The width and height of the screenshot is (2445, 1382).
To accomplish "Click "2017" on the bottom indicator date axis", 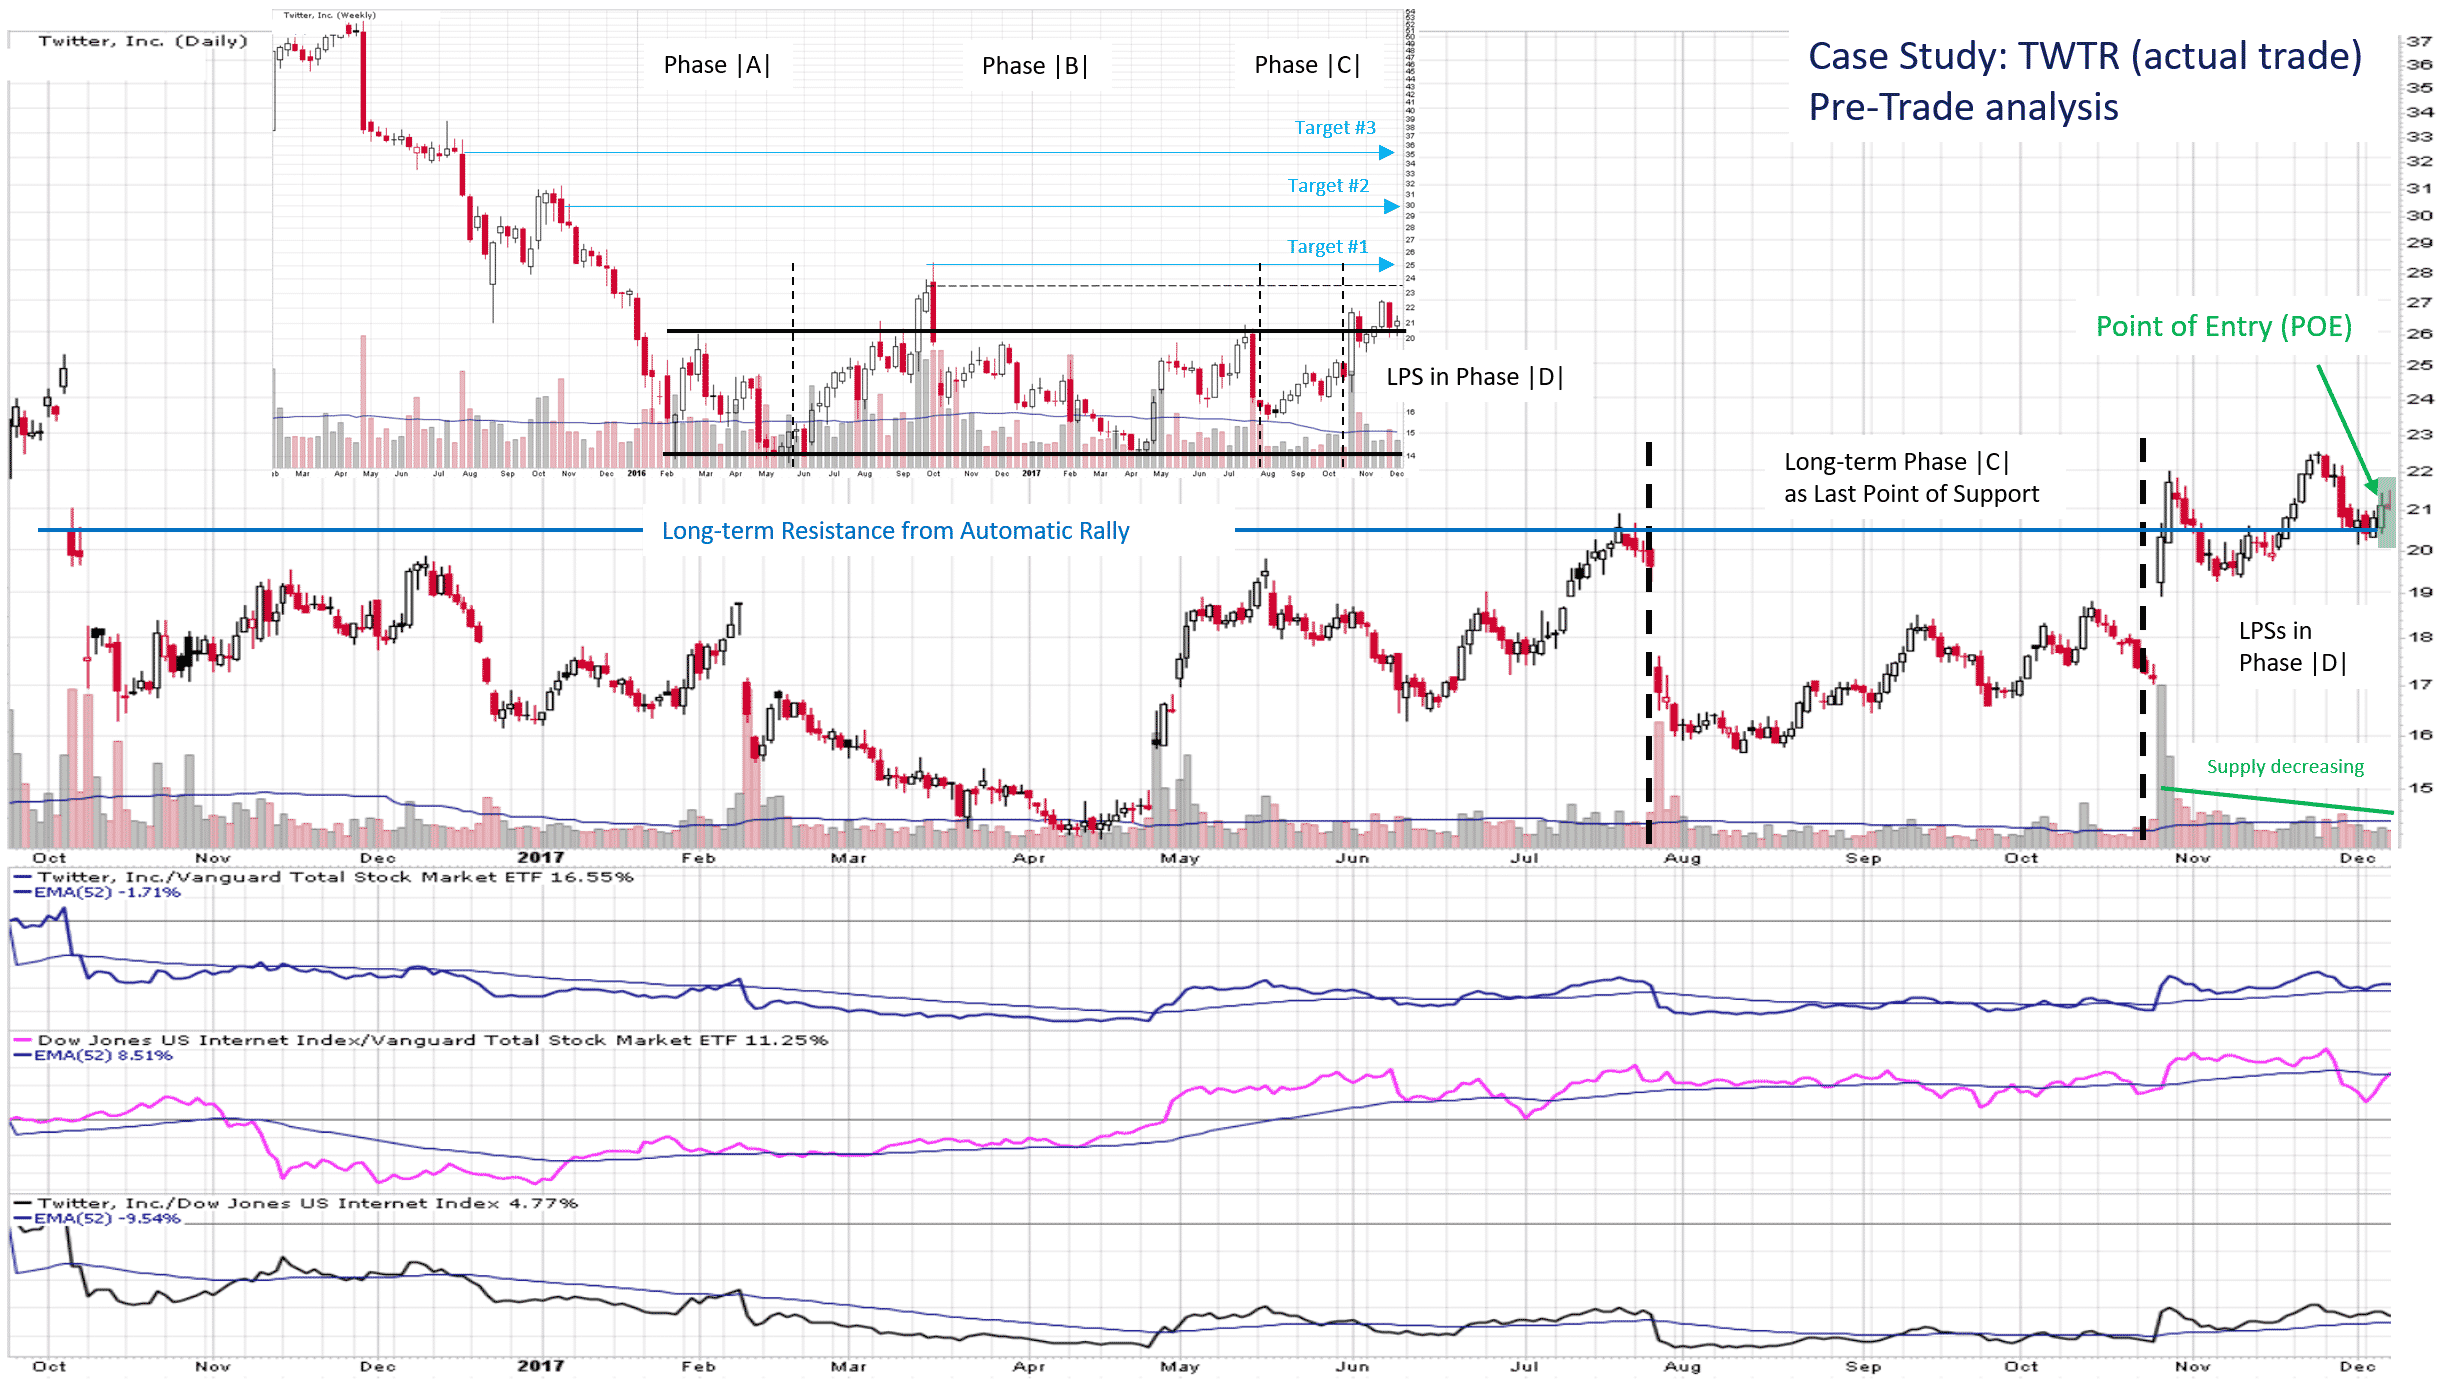I will point(541,1366).
